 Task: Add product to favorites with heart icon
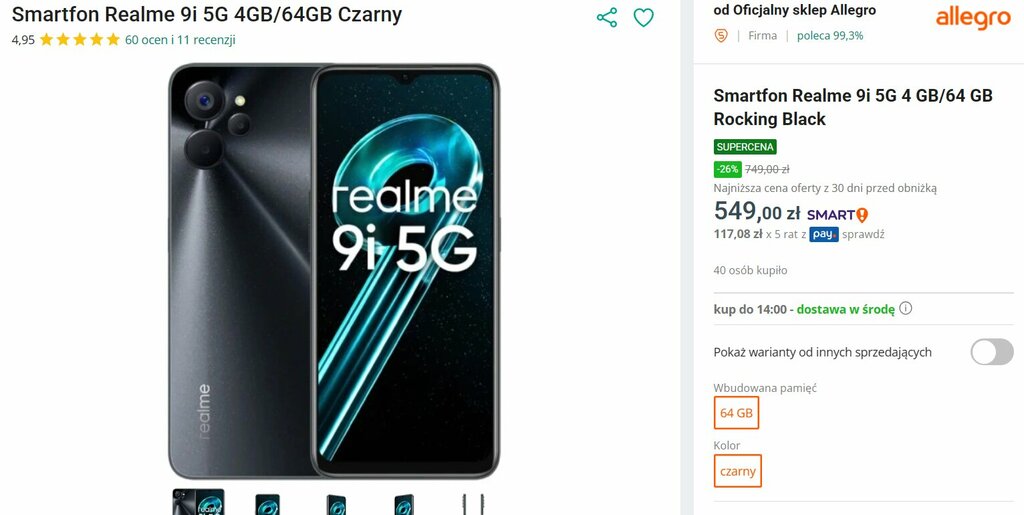tap(643, 18)
